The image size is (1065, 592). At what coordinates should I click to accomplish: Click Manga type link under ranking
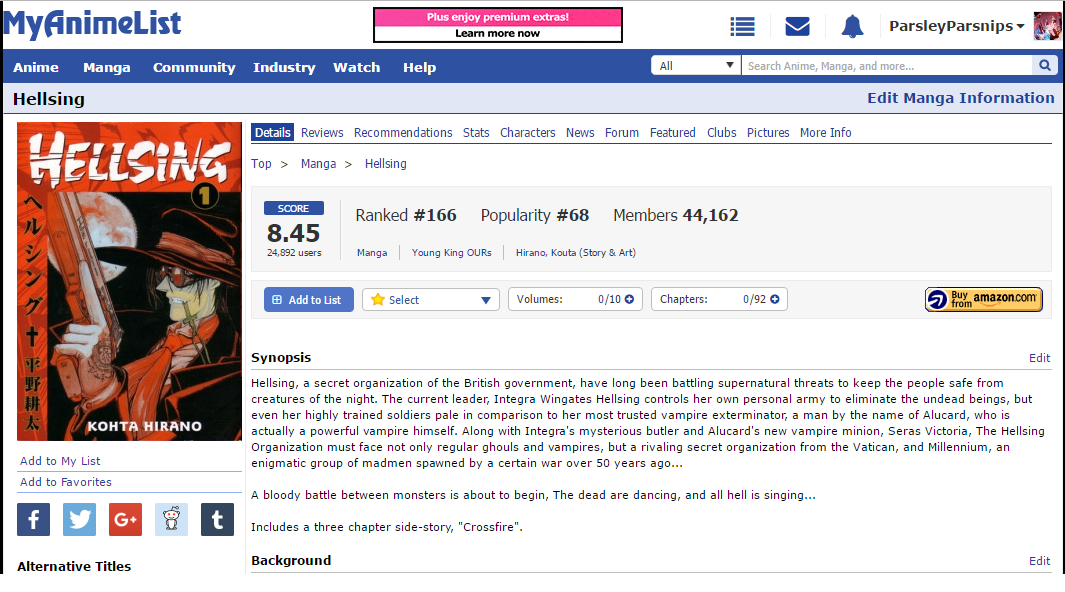point(372,253)
